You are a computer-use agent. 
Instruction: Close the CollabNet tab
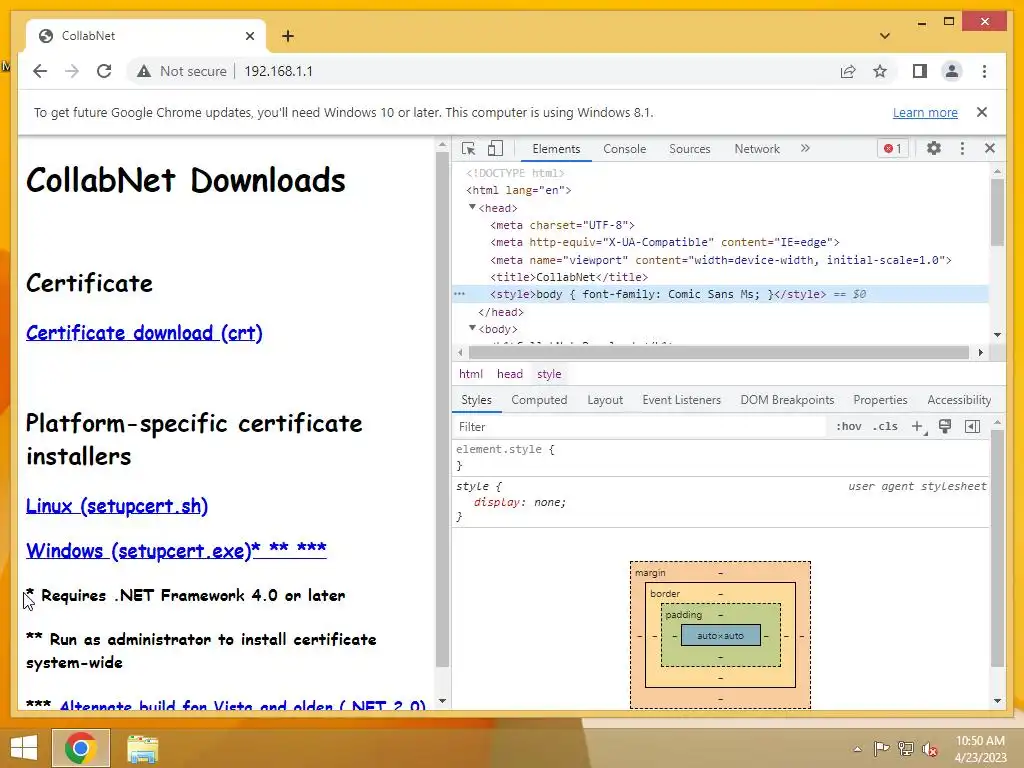pyautogui.click(x=249, y=36)
